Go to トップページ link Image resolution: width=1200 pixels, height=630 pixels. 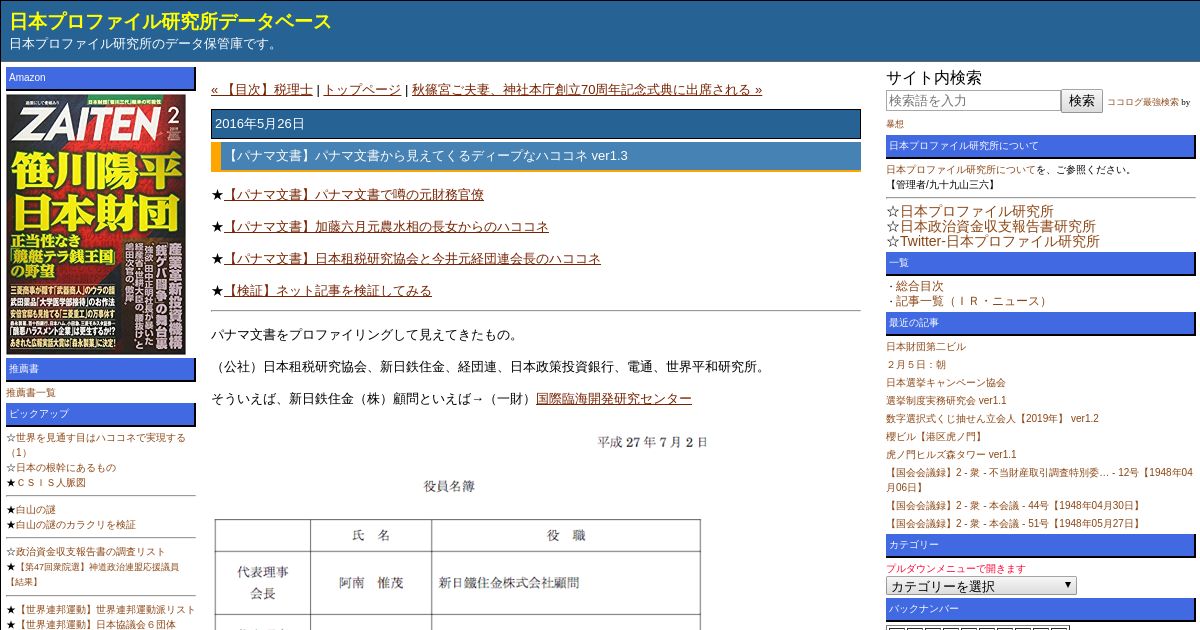pyautogui.click(x=362, y=89)
